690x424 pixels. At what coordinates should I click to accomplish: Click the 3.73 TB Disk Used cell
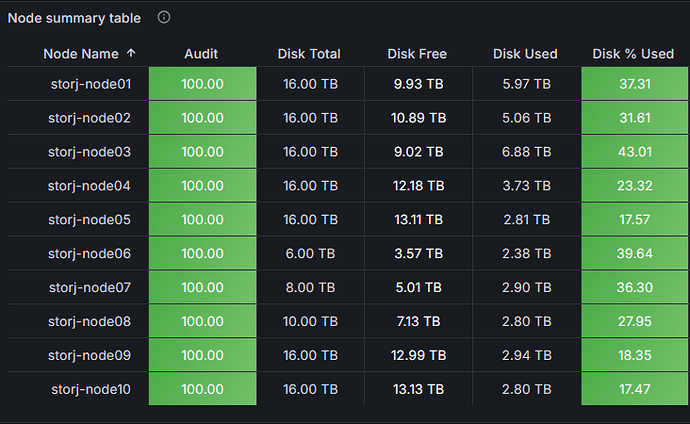tap(527, 186)
